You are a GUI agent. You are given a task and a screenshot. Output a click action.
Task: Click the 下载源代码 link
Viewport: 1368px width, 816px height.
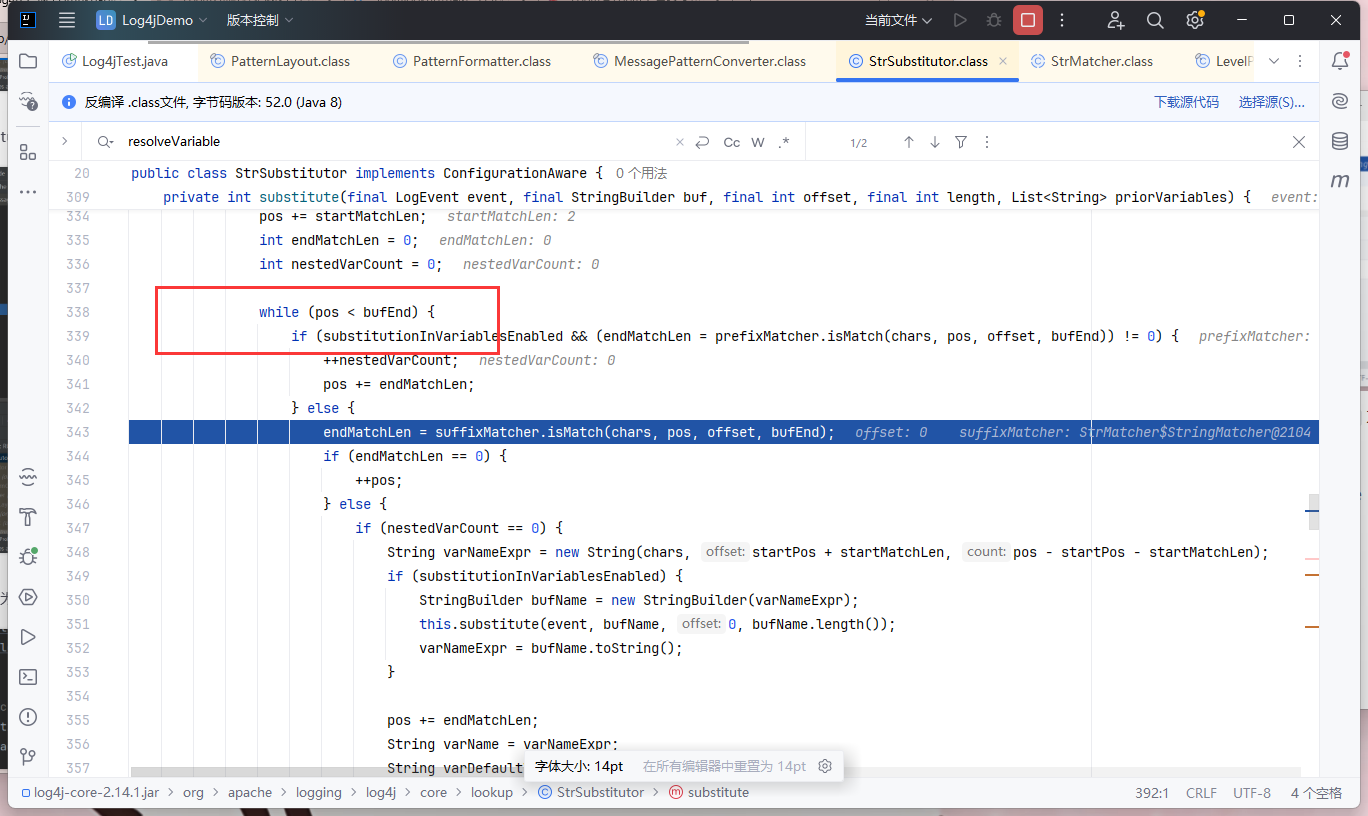click(1186, 102)
